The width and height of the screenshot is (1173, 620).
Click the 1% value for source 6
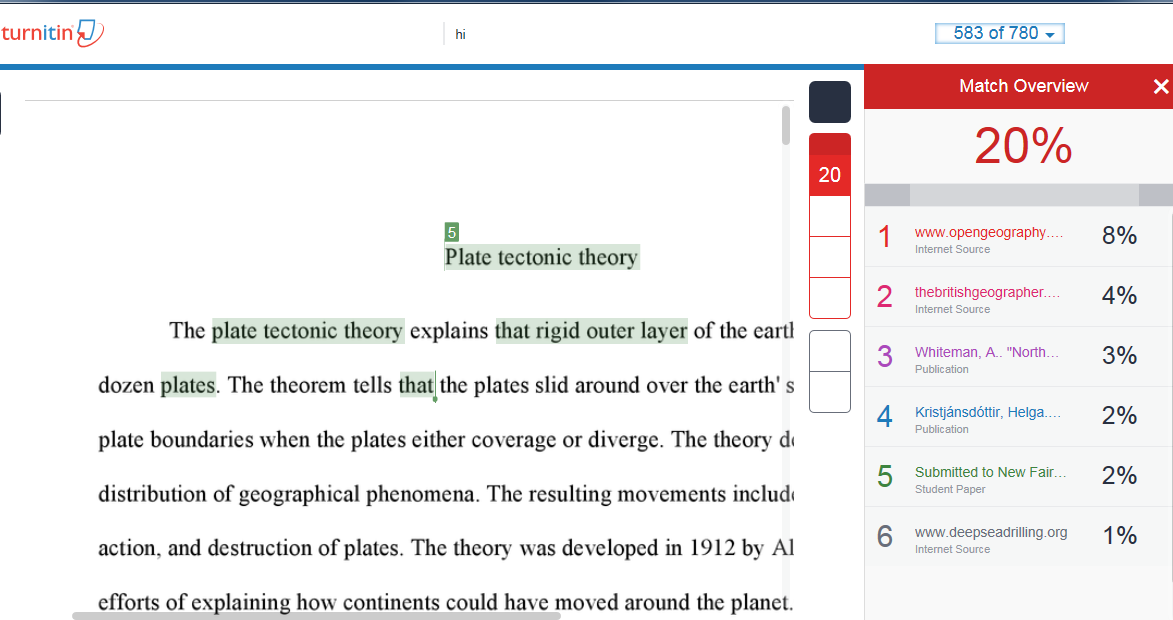(1119, 535)
